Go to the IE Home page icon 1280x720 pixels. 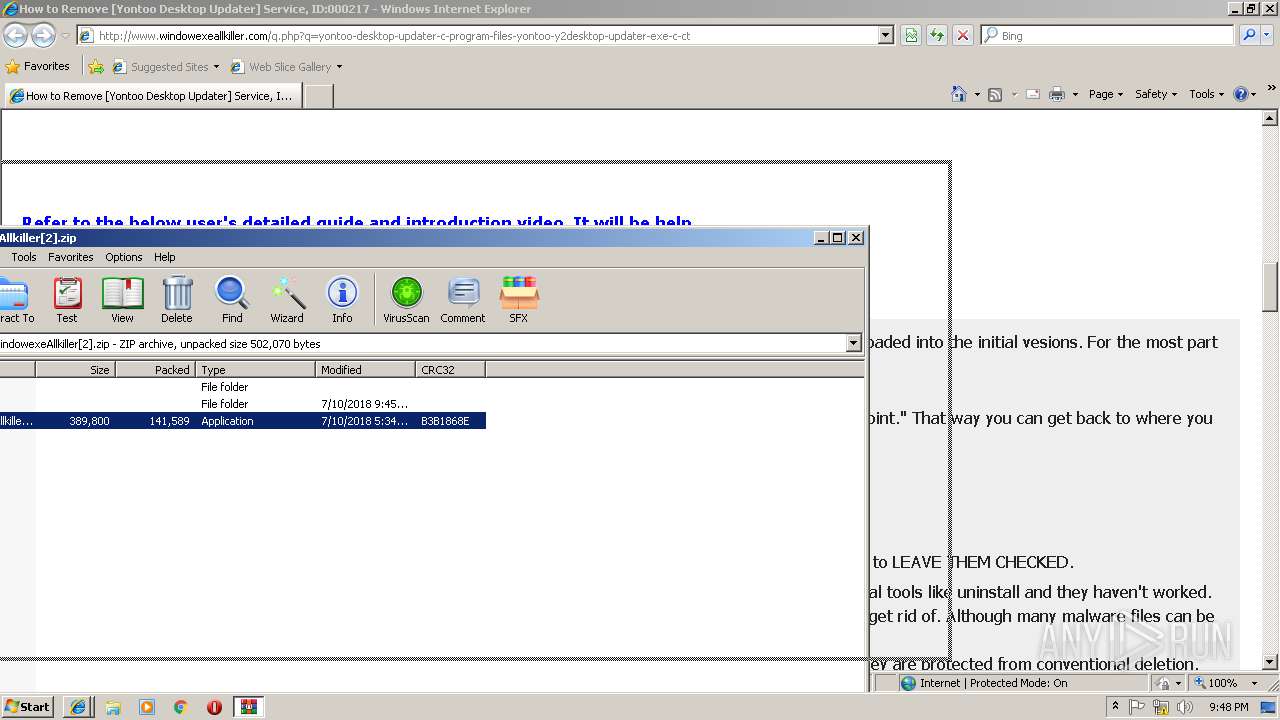(959, 94)
